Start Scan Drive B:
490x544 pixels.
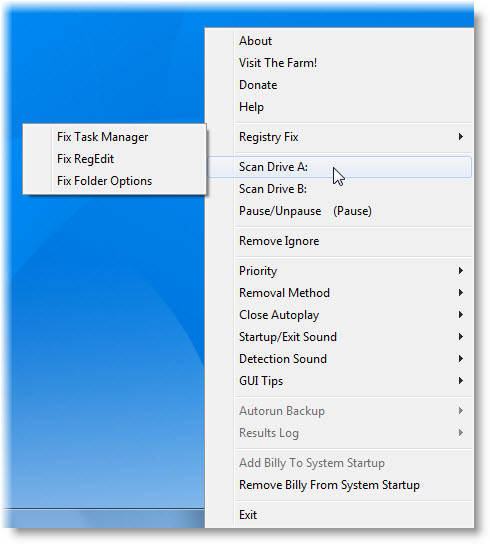click(x=339, y=189)
